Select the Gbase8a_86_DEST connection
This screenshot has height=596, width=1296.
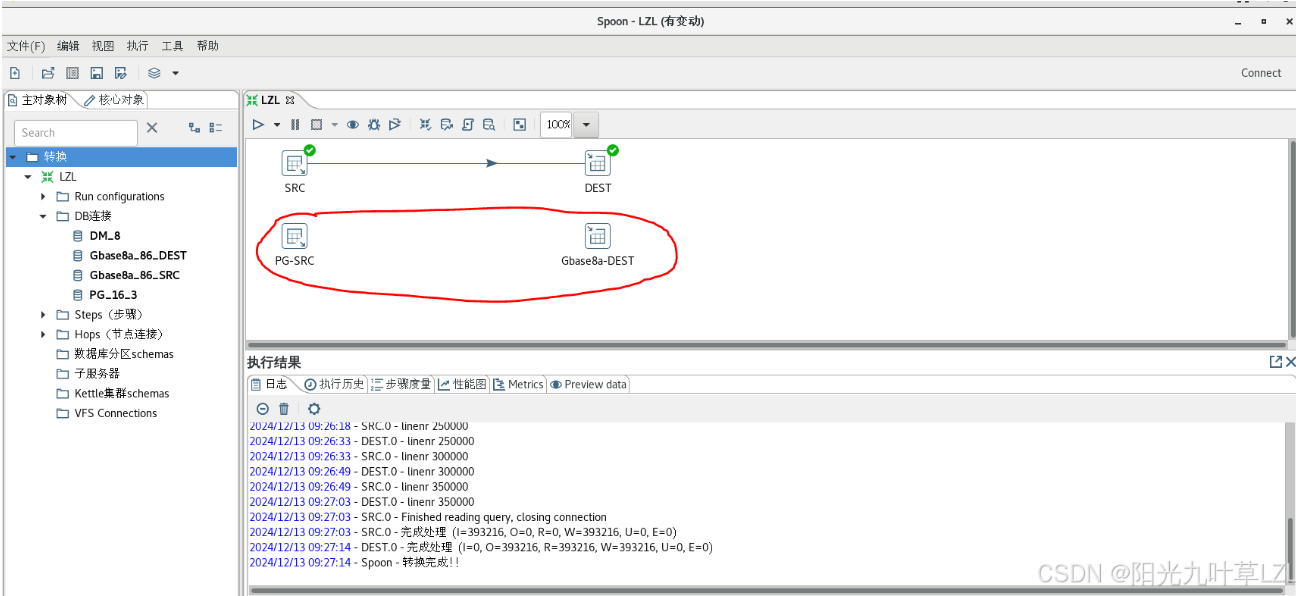pos(137,256)
